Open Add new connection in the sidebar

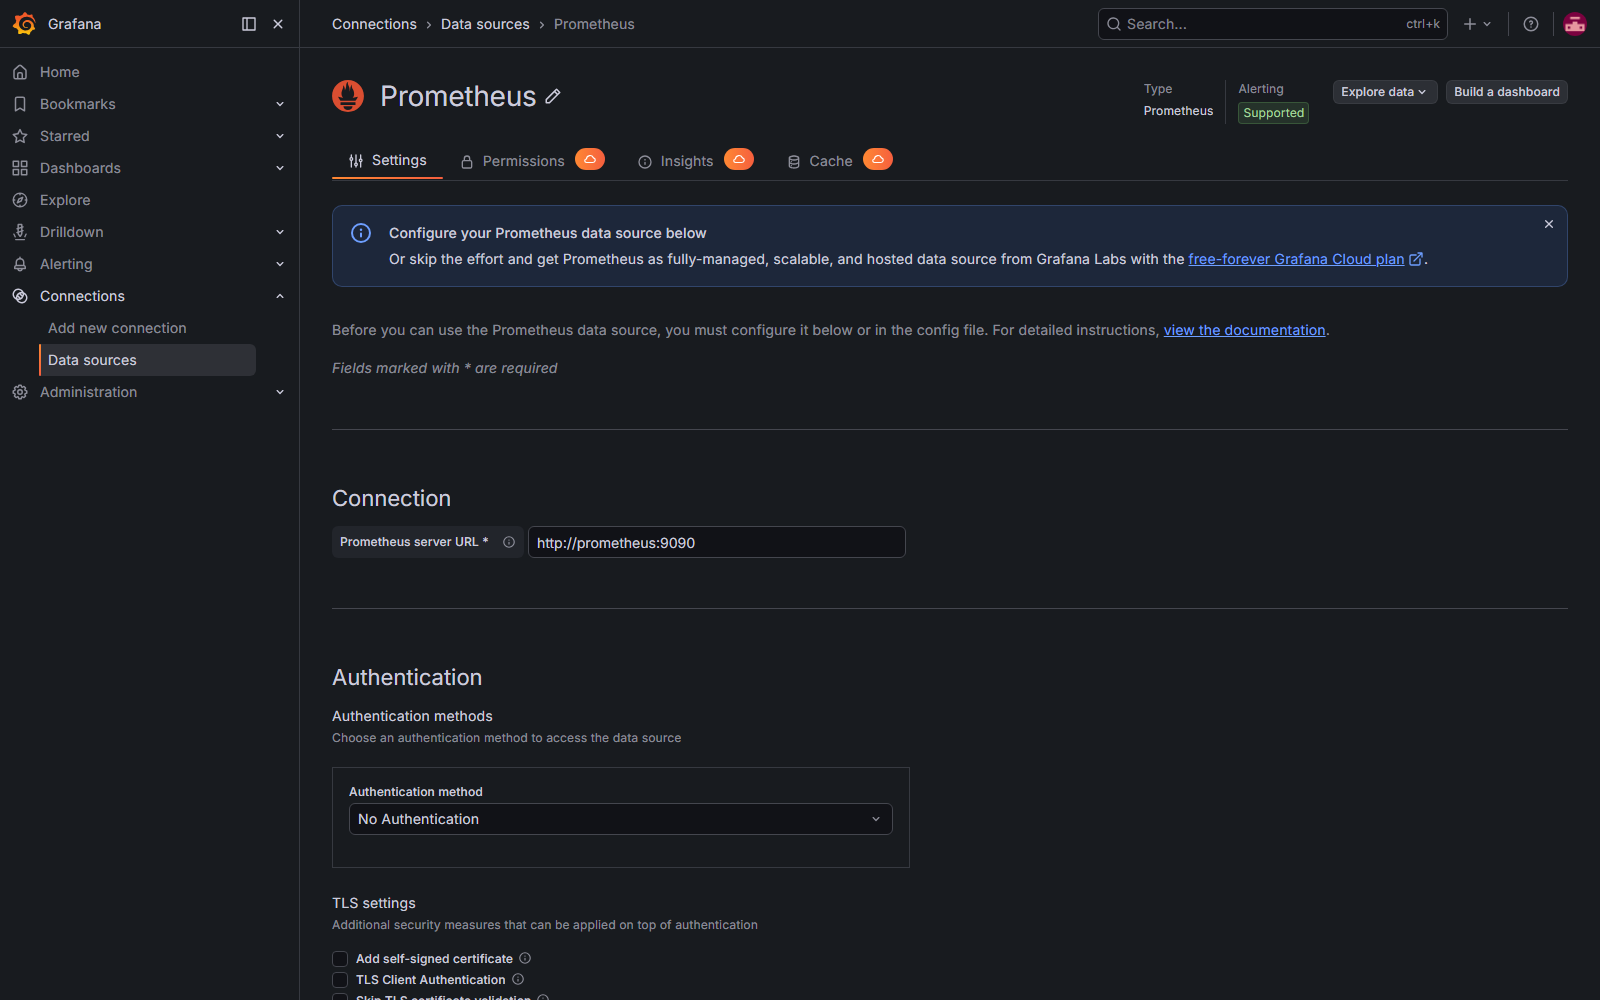point(117,328)
